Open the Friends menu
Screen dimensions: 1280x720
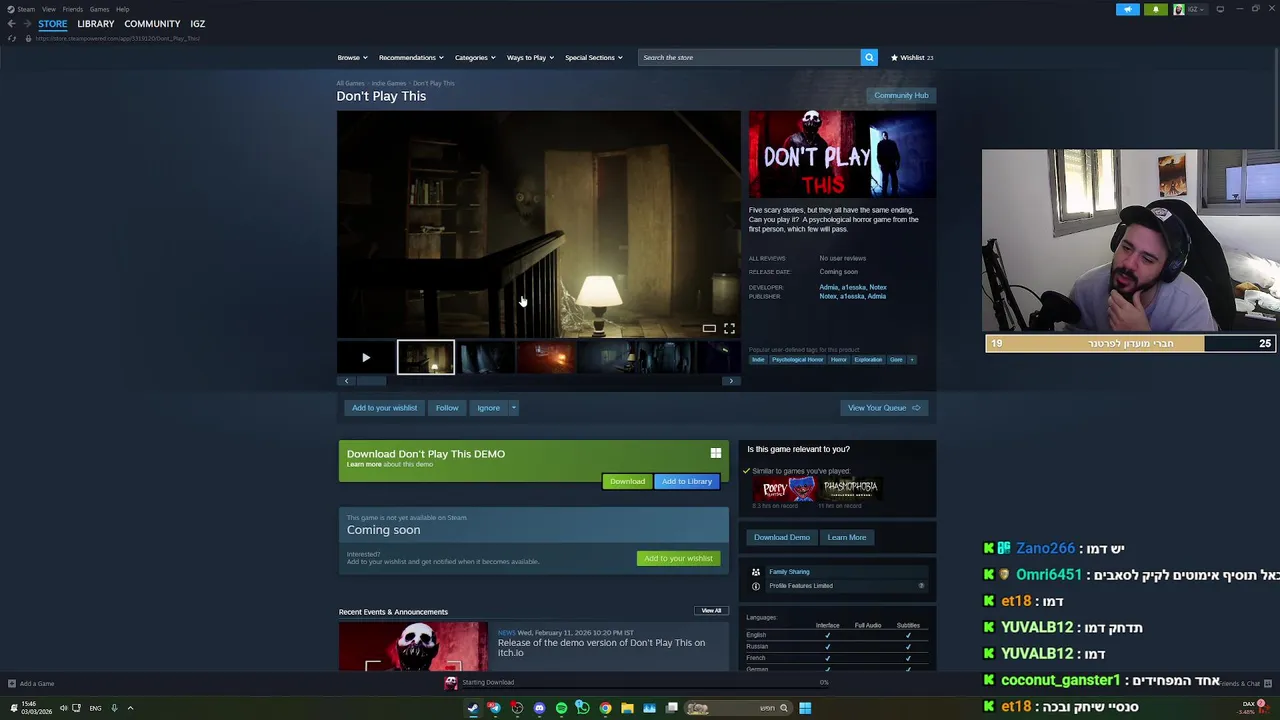73,9
